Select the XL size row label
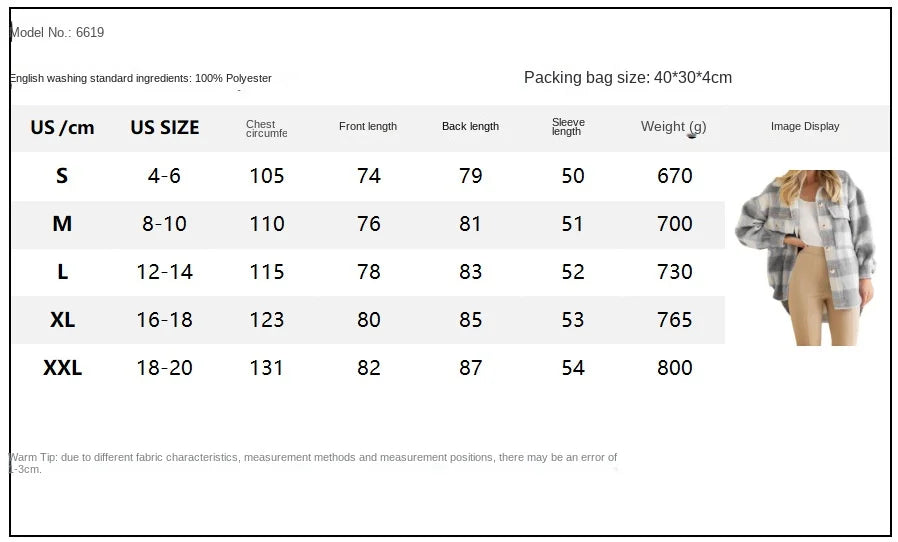 62,320
